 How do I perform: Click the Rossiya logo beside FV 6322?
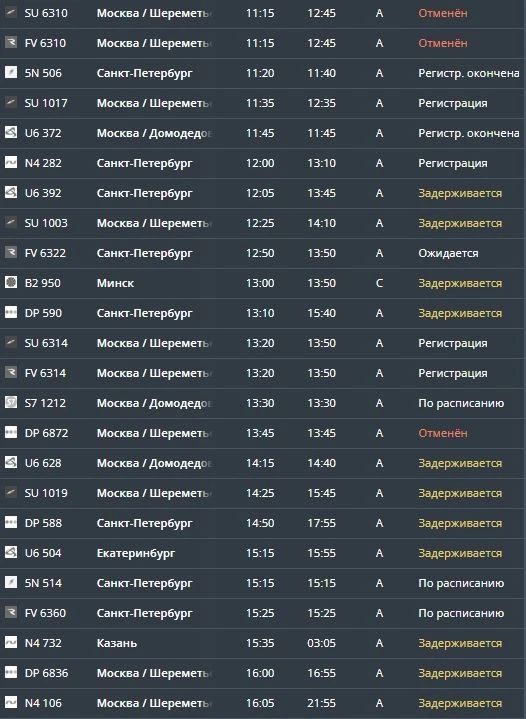11,252
